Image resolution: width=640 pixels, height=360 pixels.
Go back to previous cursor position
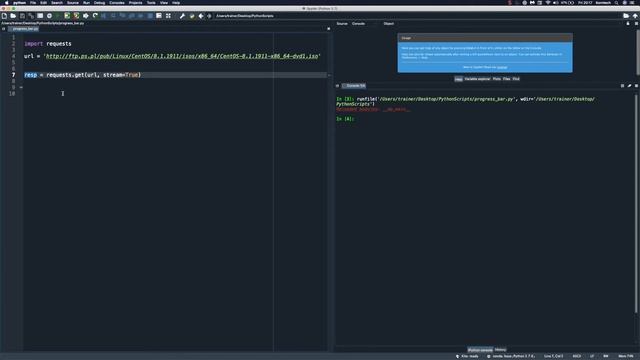[201, 16]
